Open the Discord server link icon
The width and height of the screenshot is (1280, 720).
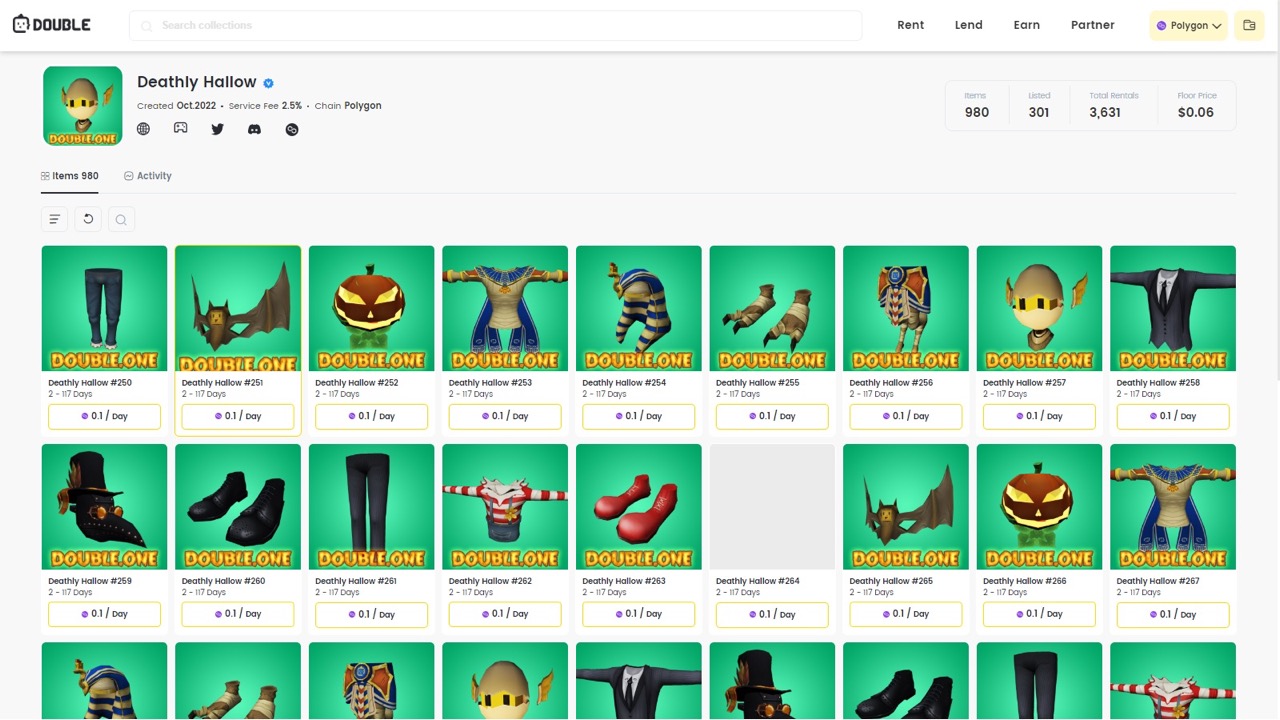click(254, 129)
